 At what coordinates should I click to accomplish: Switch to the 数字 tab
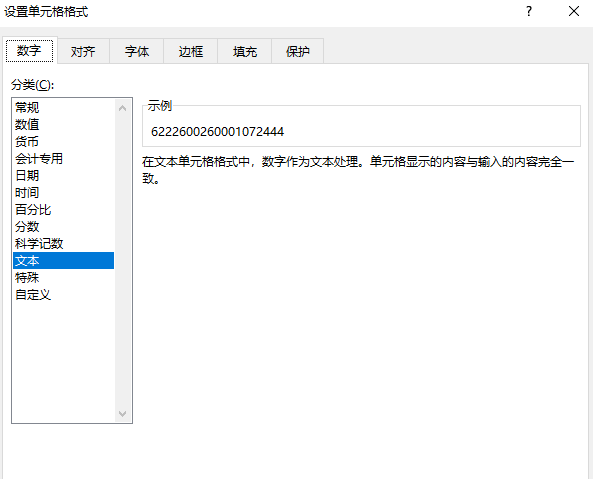click(29, 50)
